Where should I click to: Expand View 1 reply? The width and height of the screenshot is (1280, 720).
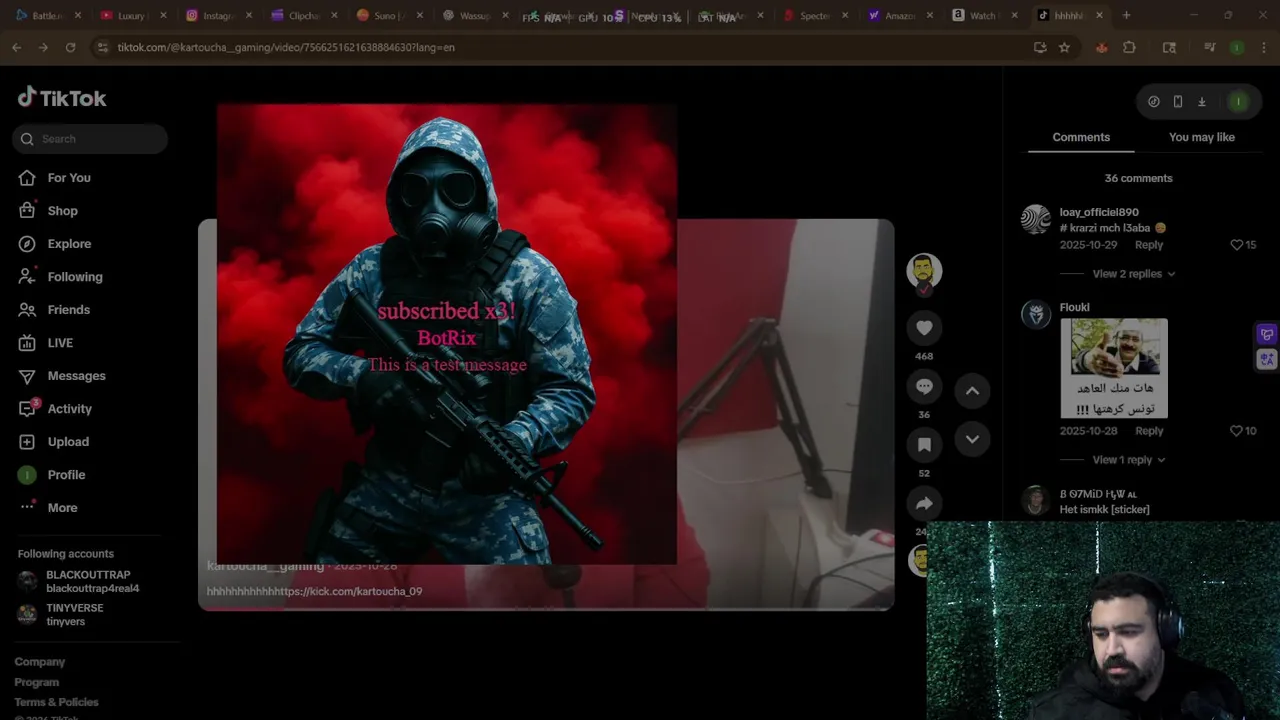[x=1129, y=460]
